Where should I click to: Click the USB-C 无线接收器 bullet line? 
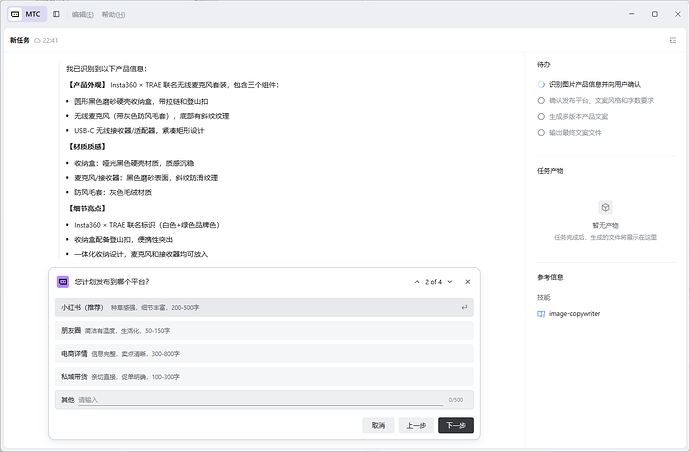139,130
